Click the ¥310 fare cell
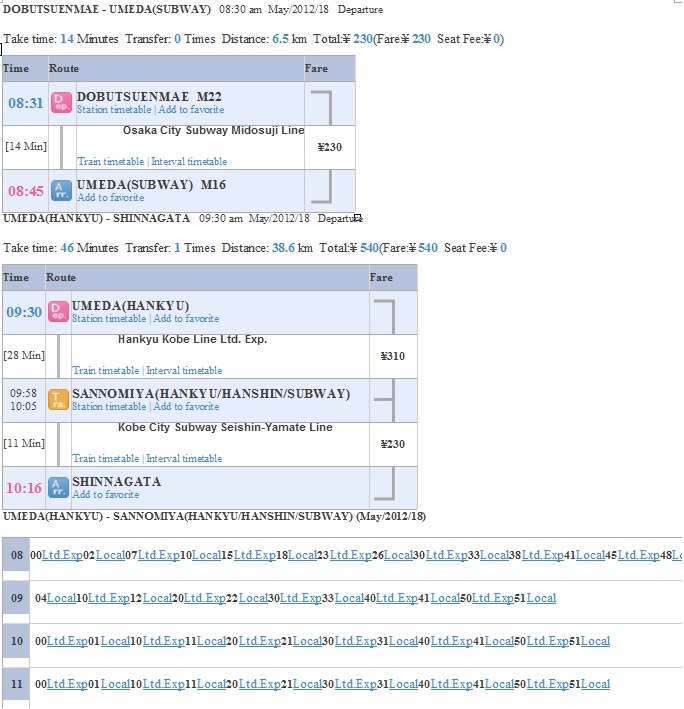The width and height of the screenshot is (684, 709). pyautogui.click(x=393, y=356)
